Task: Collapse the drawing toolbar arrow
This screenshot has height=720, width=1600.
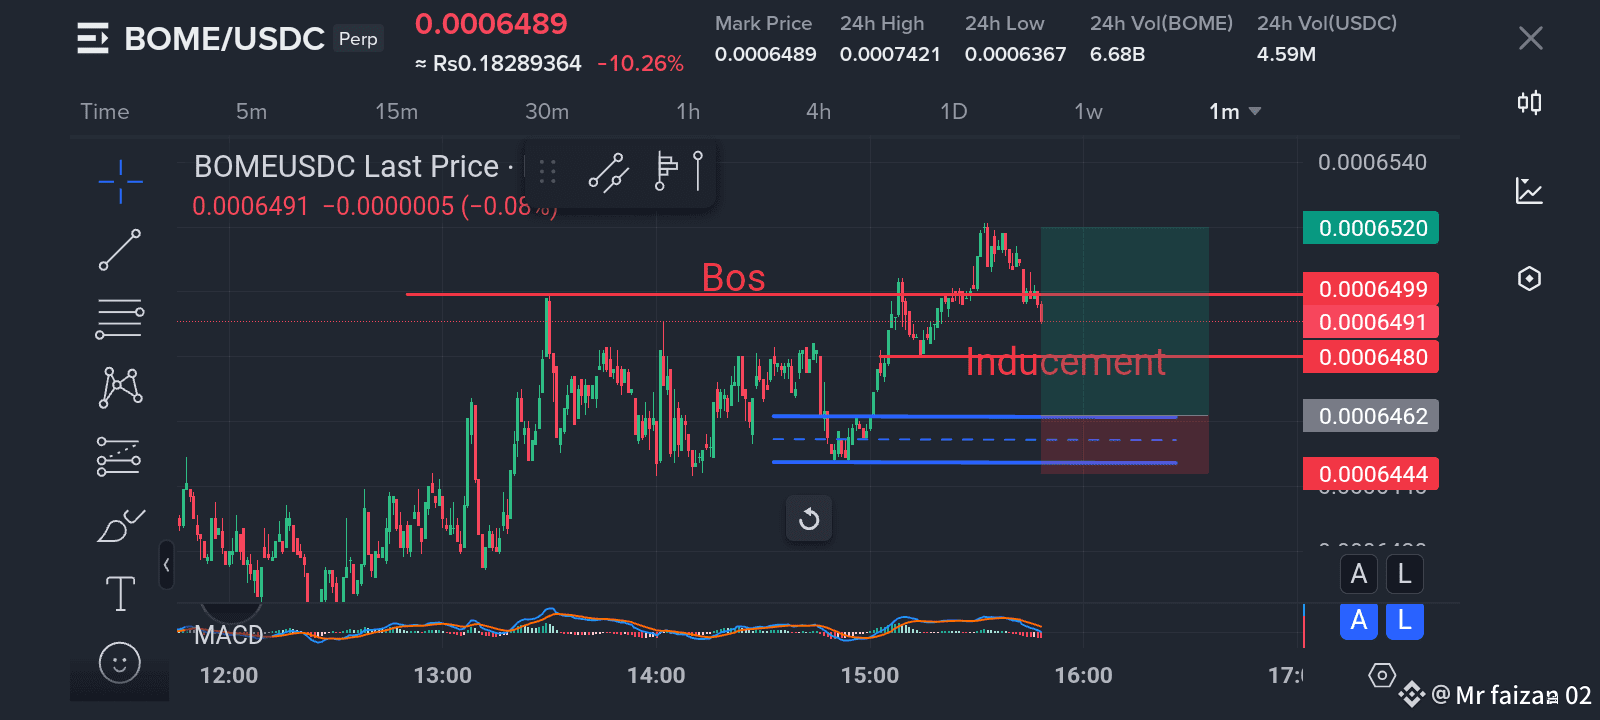Action: pyautogui.click(x=166, y=565)
